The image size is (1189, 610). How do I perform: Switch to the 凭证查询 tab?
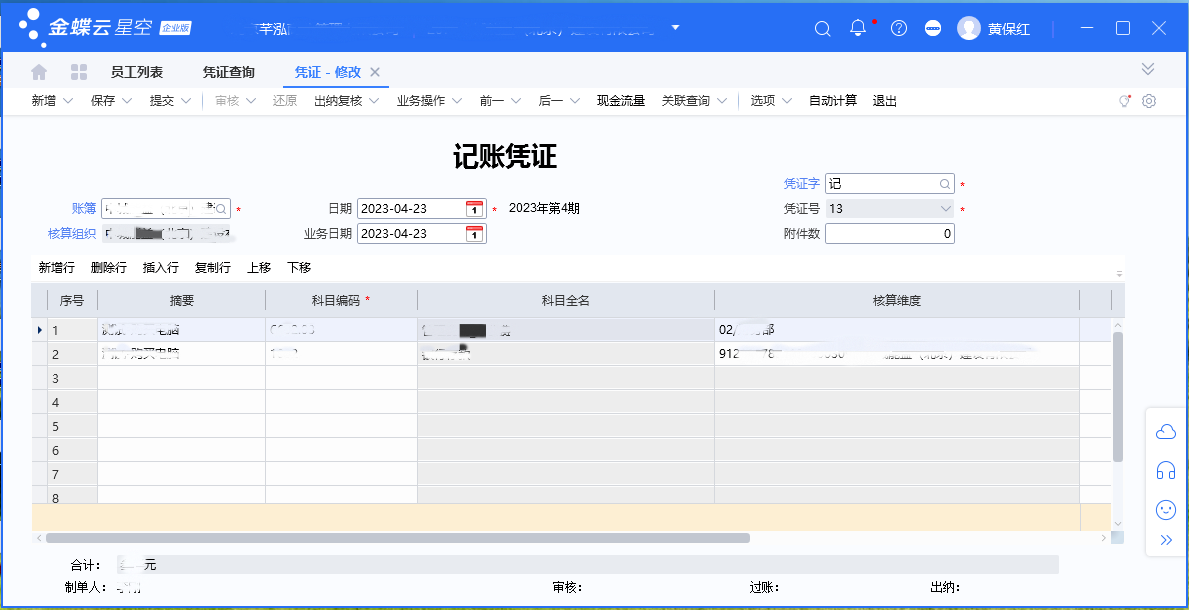point(228,71)
